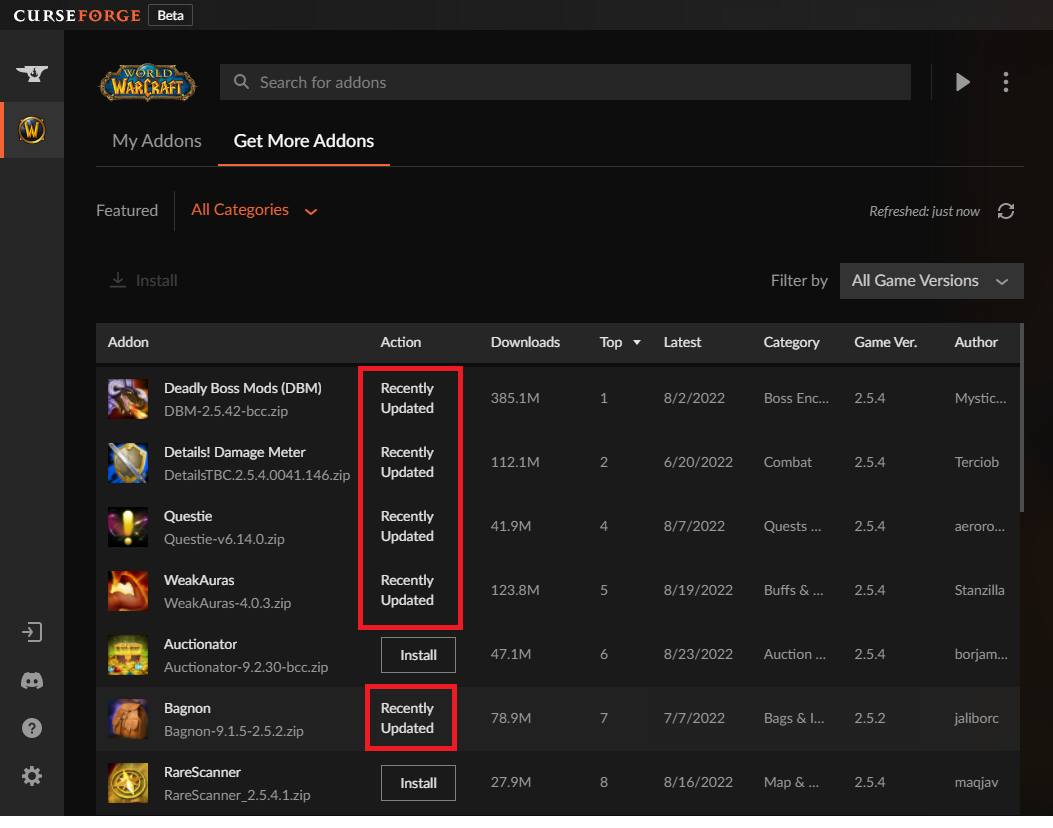The image size is (1053, 828).
Task: Click the download icon beside Install
Action: click(118, 280)
